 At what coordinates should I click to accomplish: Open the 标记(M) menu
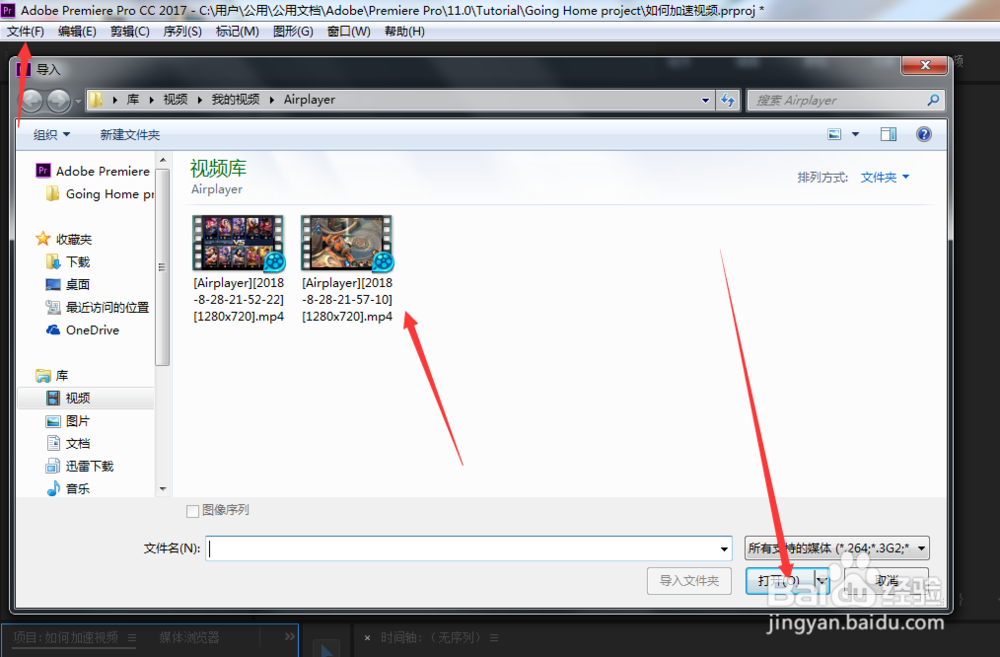coord(237,31)
